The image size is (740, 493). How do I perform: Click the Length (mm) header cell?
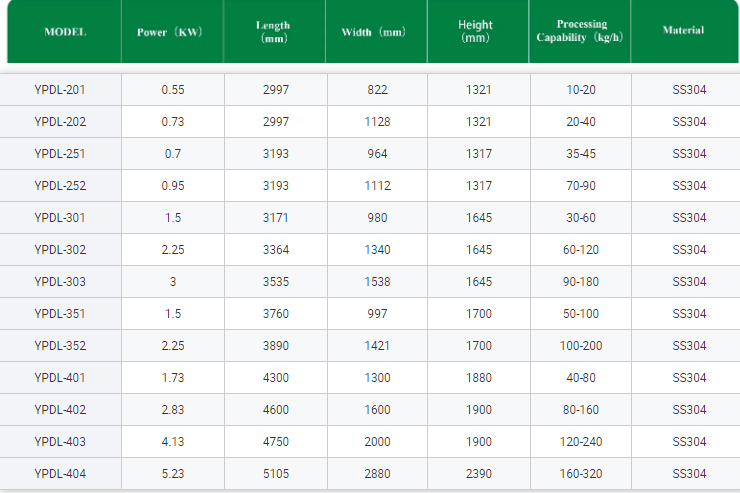273,32
